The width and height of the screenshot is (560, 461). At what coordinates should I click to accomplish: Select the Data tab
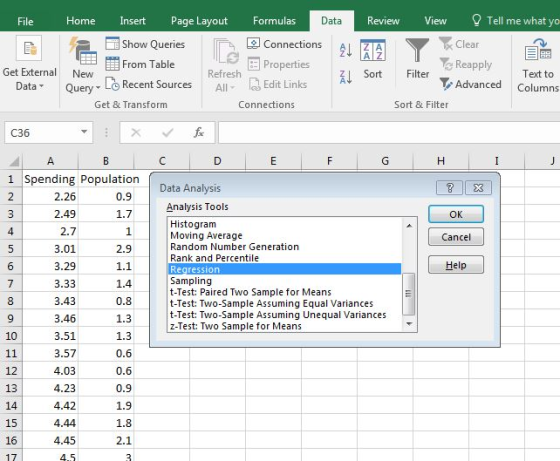tap(331, 21)
